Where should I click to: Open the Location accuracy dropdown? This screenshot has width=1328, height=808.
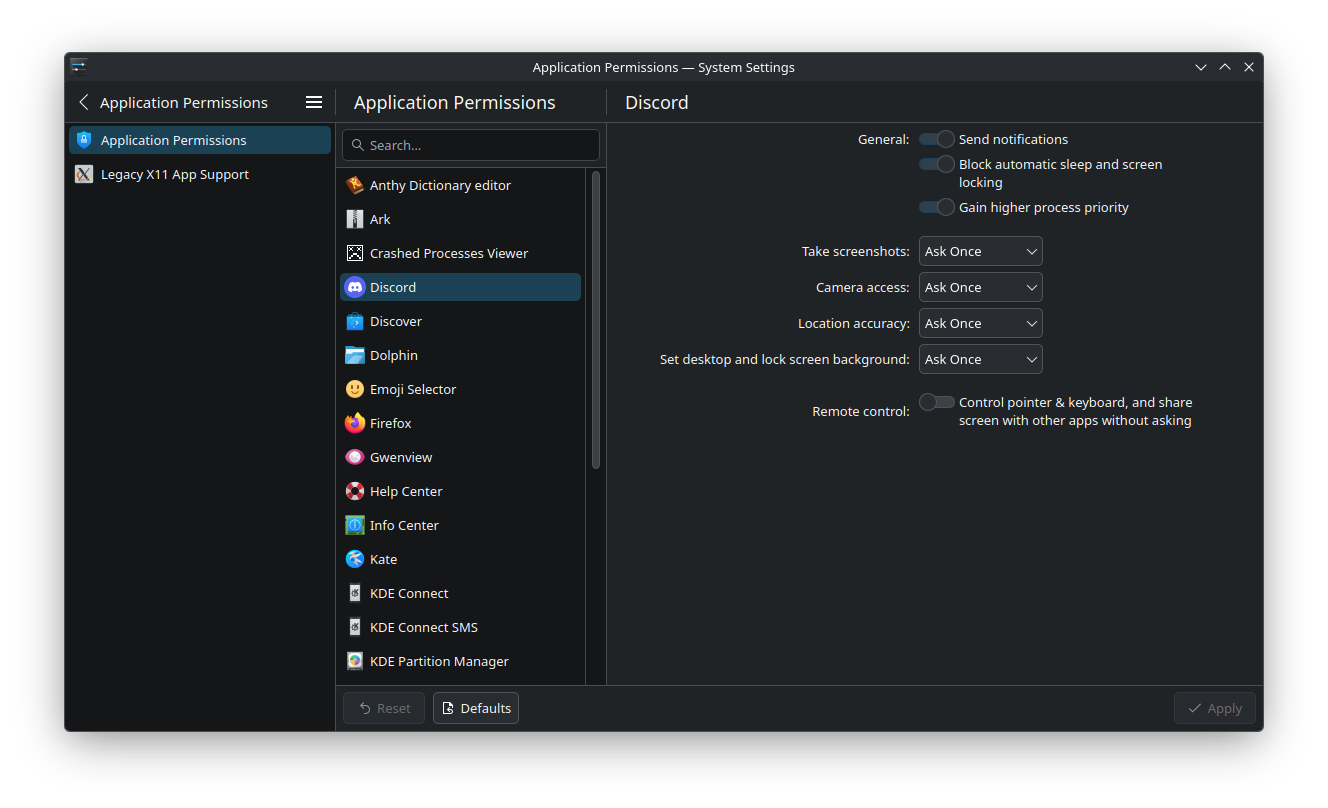980,323
